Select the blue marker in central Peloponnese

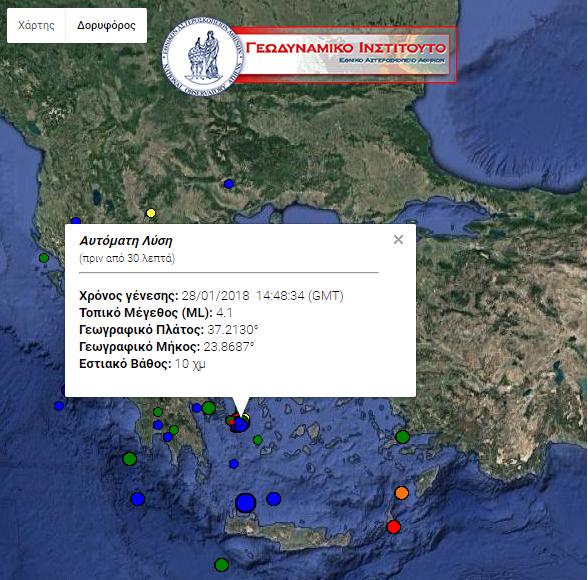click(x=158, y=425)
